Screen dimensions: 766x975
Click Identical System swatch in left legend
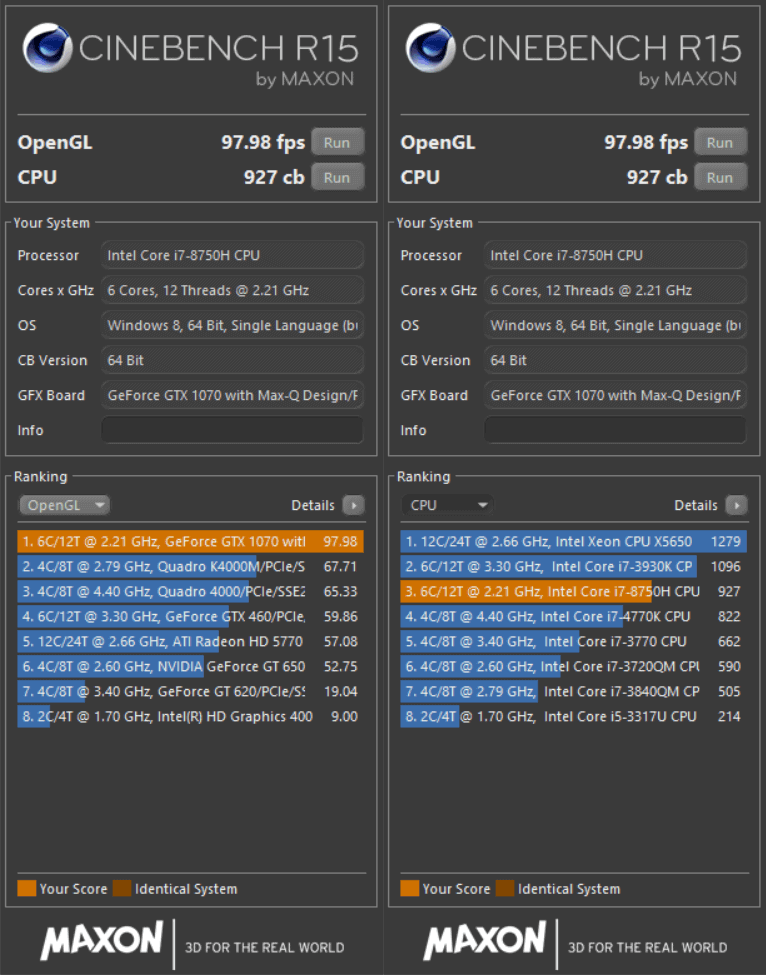[122, 889]
